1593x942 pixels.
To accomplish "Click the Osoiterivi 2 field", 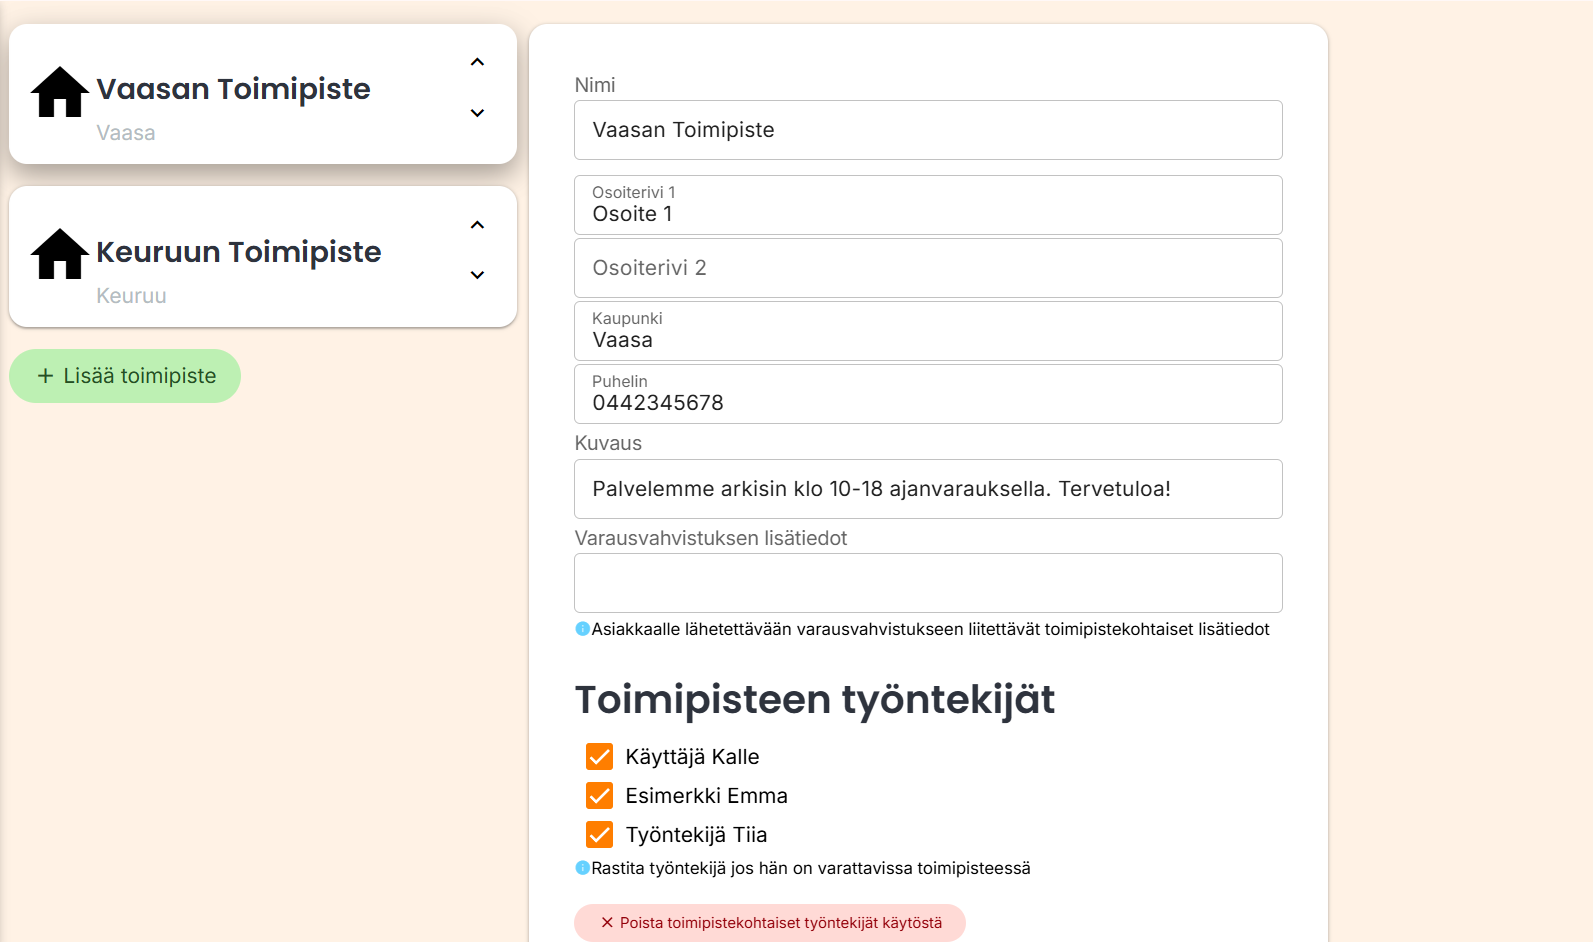I will (927, 268).
